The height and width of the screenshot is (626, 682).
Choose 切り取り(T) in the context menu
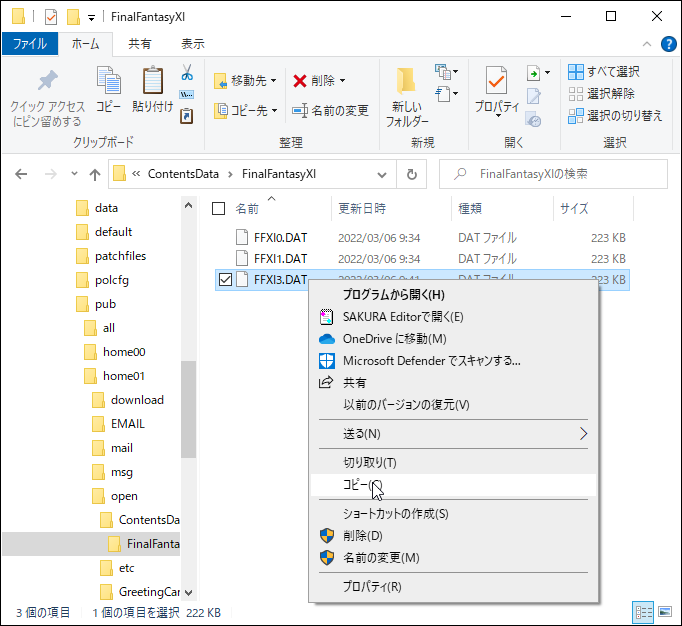tap(454, 462)
